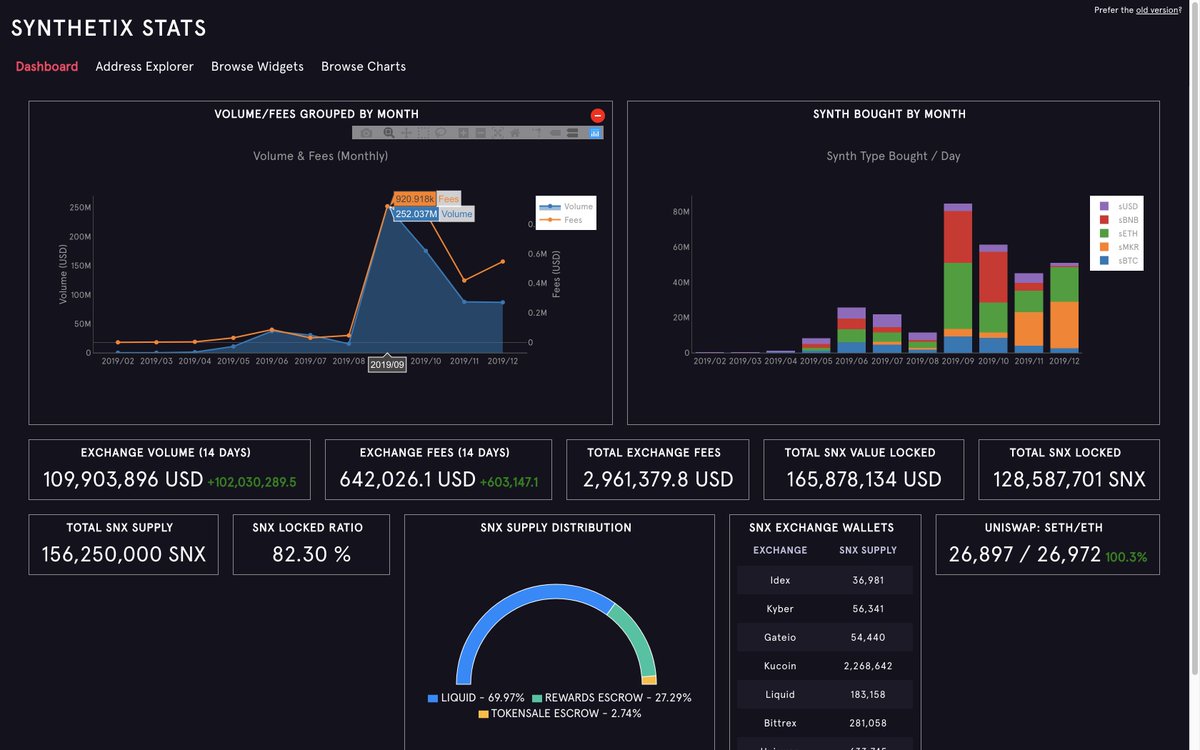Click the SNX SUPPLY column header
The width and height of the screenshot is (1200, 750).
(868, 550)
